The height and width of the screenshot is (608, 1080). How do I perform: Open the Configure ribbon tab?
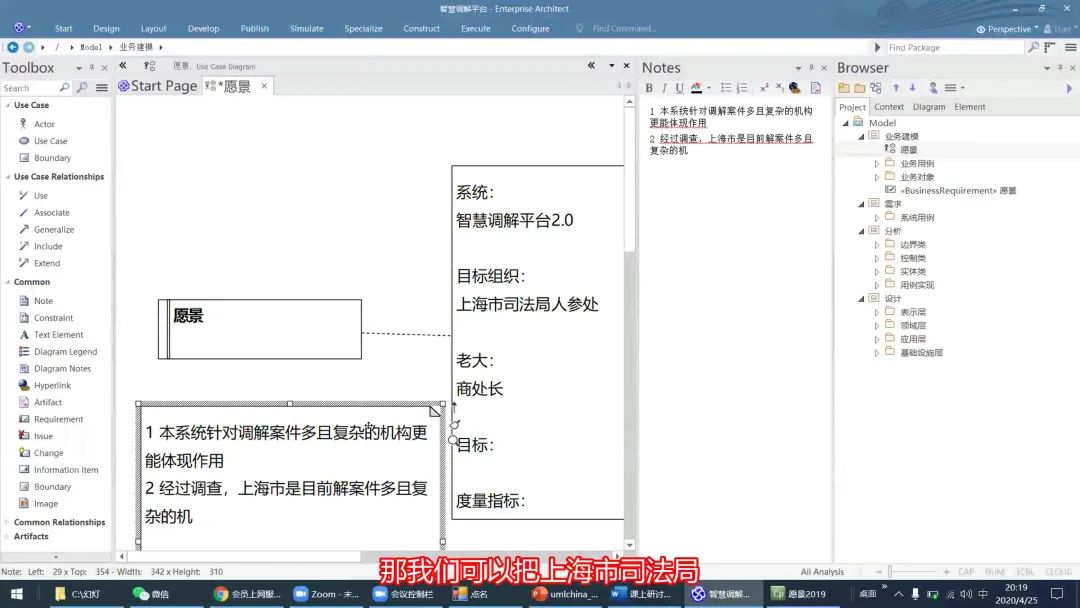click(x=530, y=29)
